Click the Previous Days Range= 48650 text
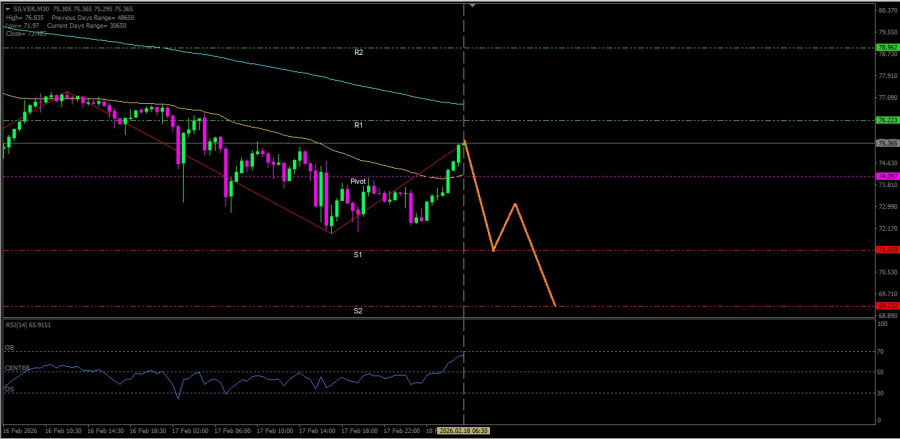 pos(94,18)
